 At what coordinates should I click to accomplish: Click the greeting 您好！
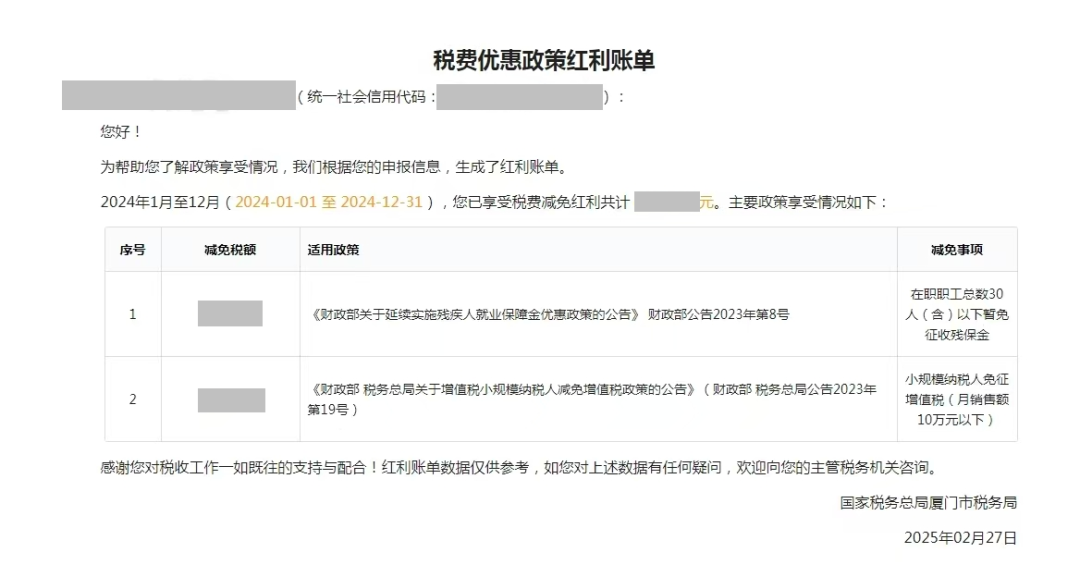(x=121, y=132)
